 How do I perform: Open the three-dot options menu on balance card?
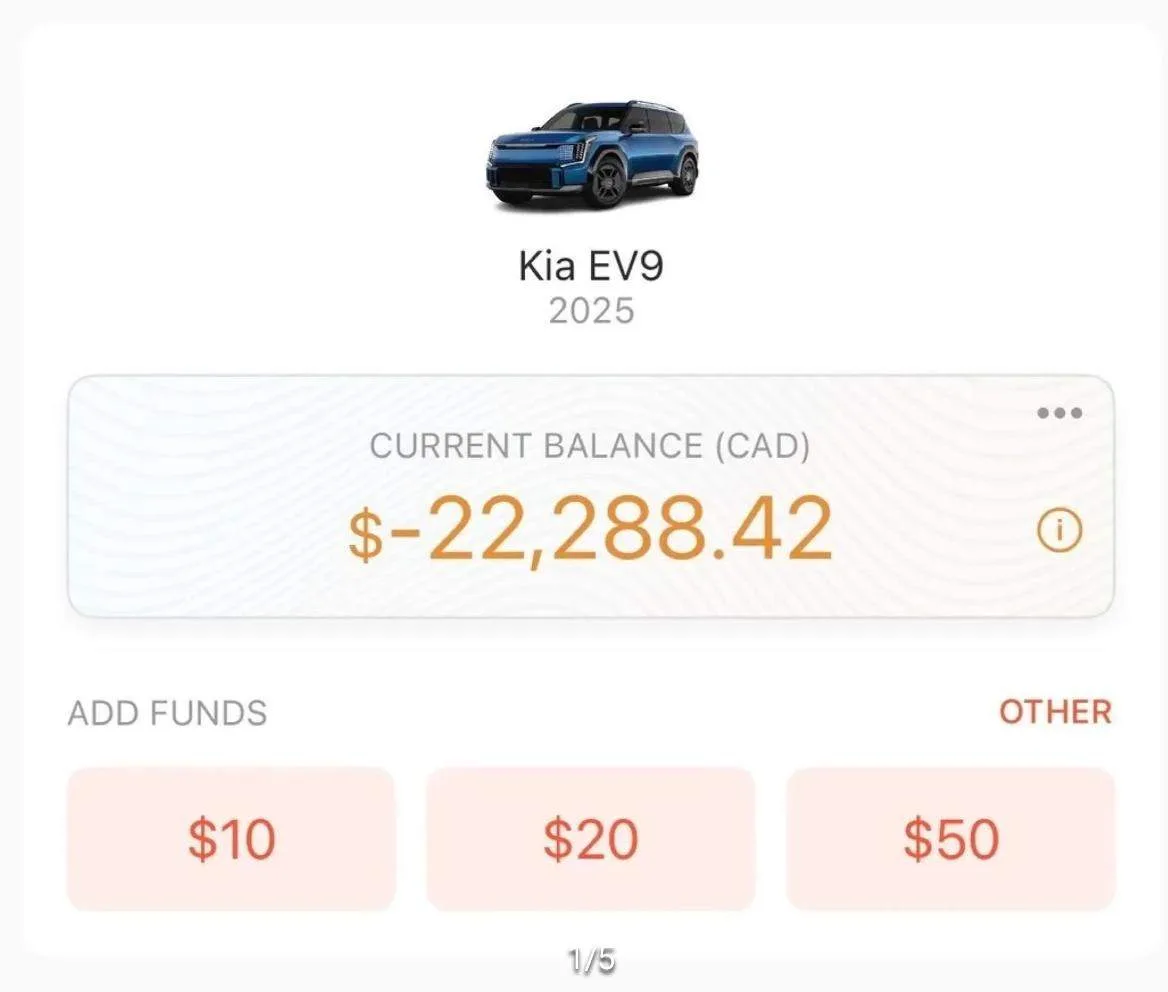pyautogui.click(x=1059, y=413)
